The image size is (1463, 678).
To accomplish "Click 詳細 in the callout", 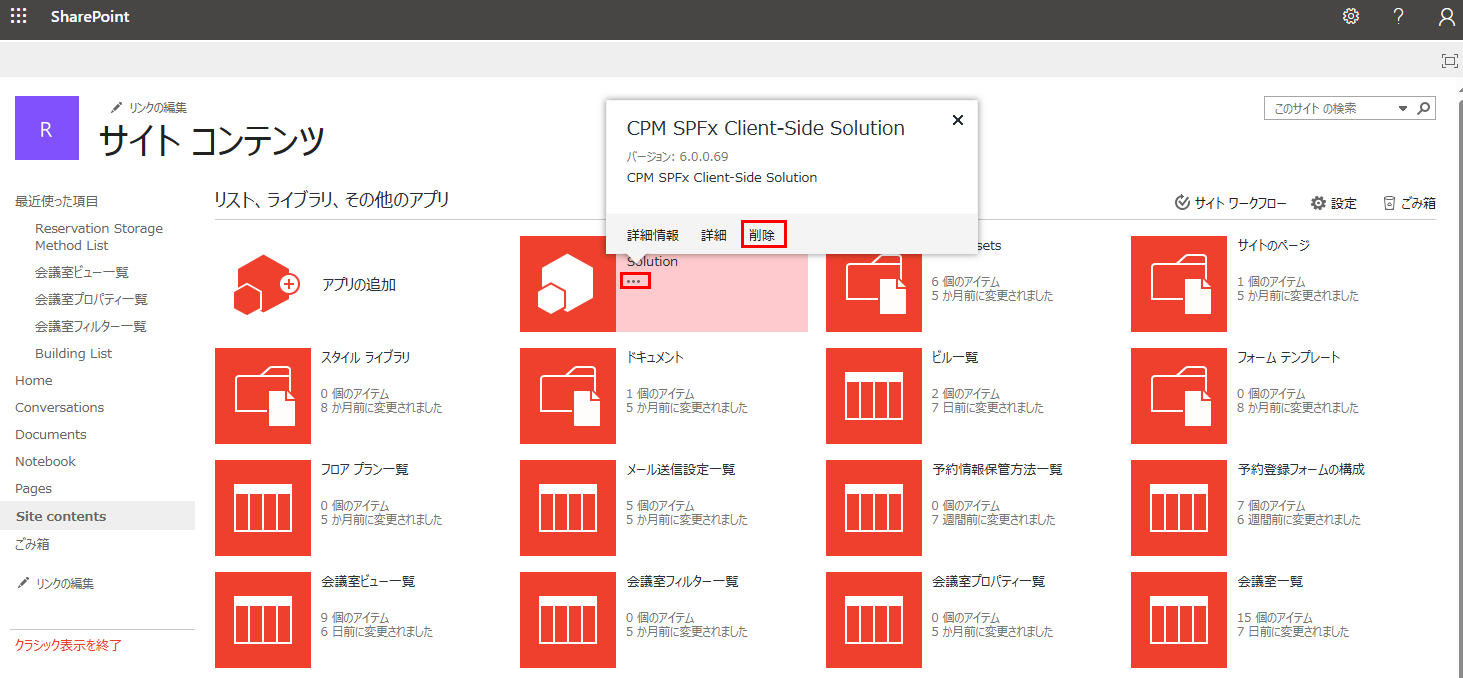I will (x=714, y=235).
